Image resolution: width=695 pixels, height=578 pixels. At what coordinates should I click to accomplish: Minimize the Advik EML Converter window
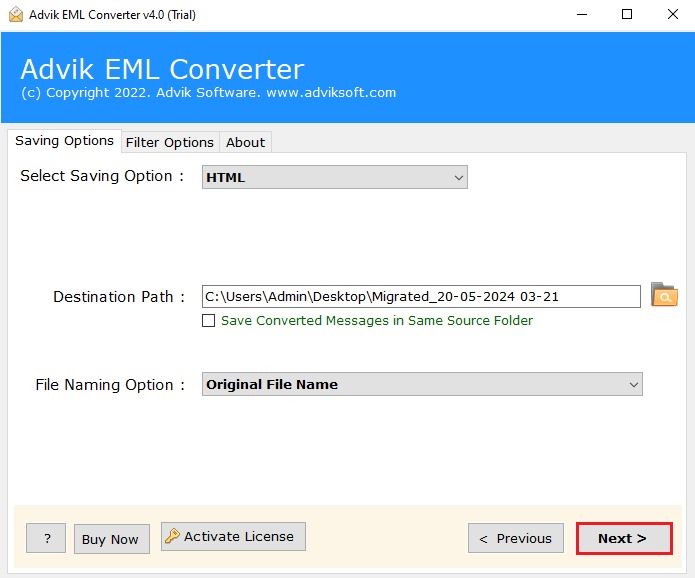click(x=582, y=15)
